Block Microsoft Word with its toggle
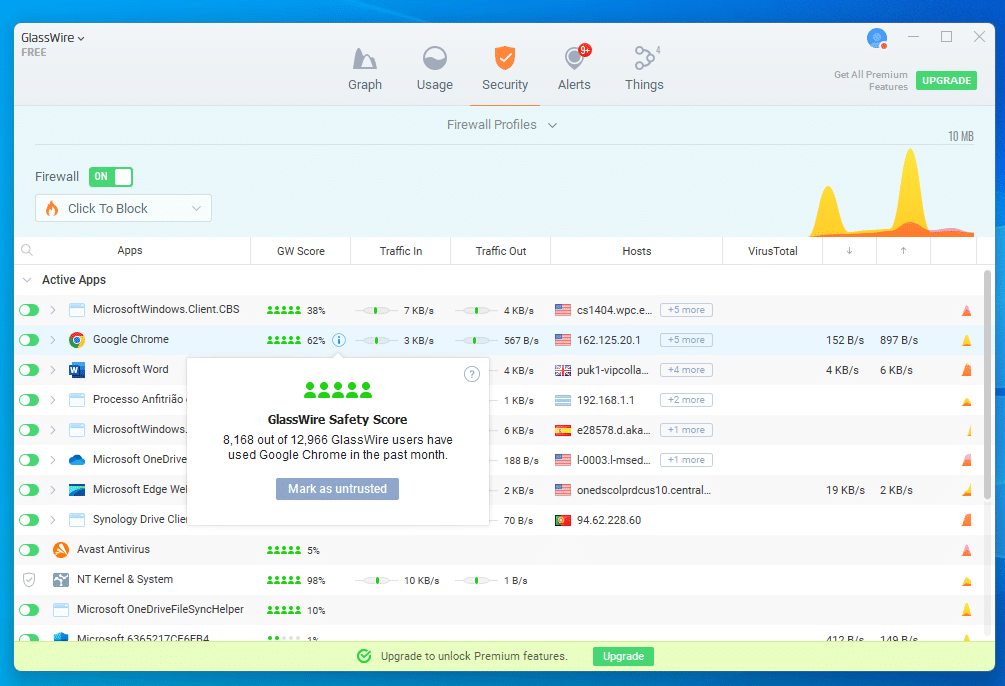The width and height of the screenshot is (1005, 686). click(29, 370)
